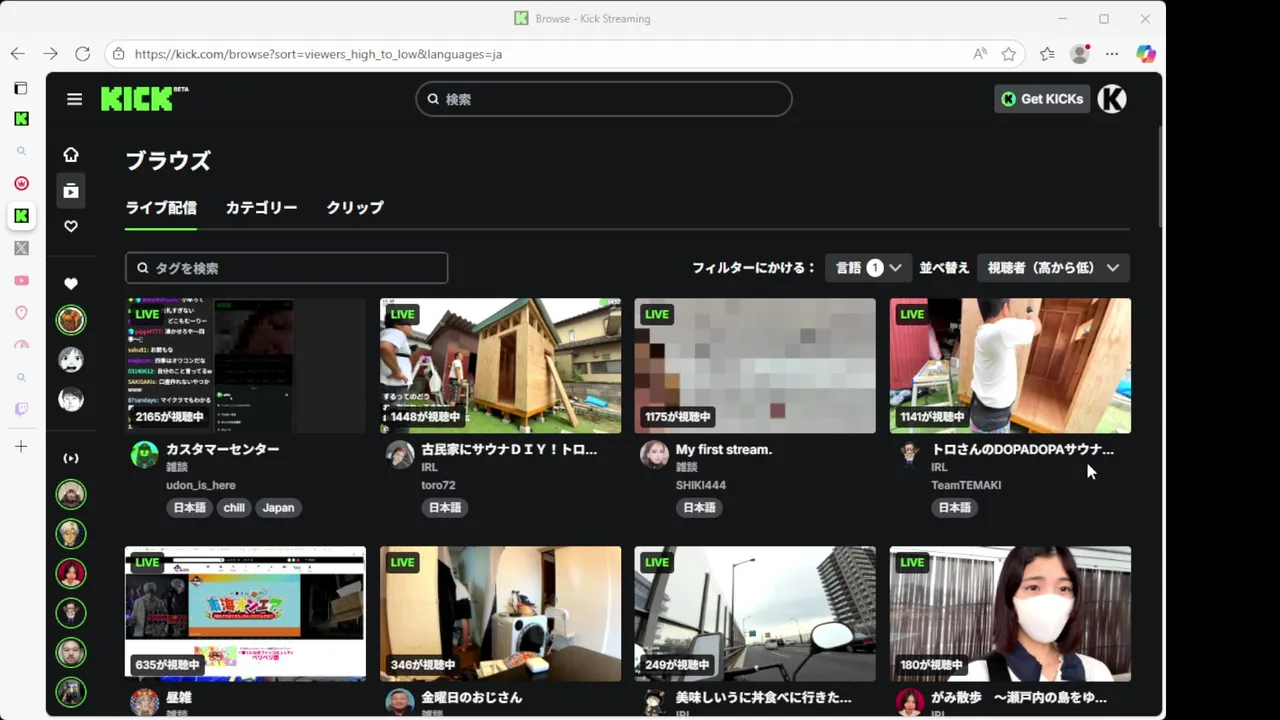Open the カスタマーセンター stream thumbnail

pyautogui.click(x=245, y=365)
